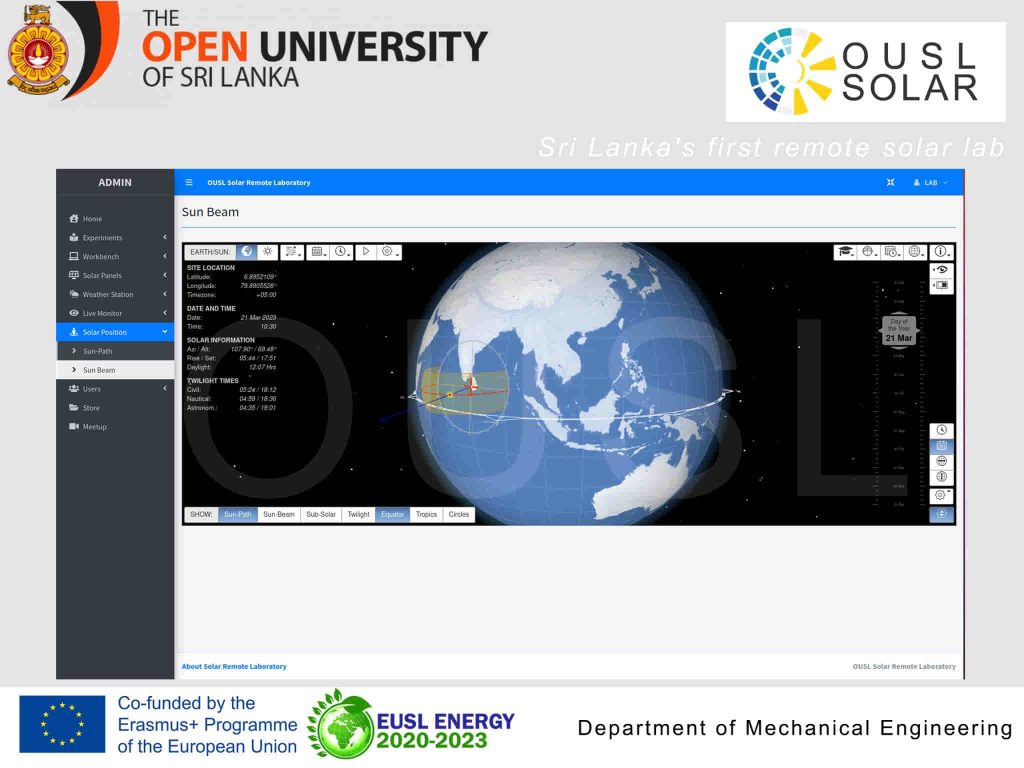1024x768 pixels.
Task: Click the ADMIN sidebar header
Action: (115, 183)
